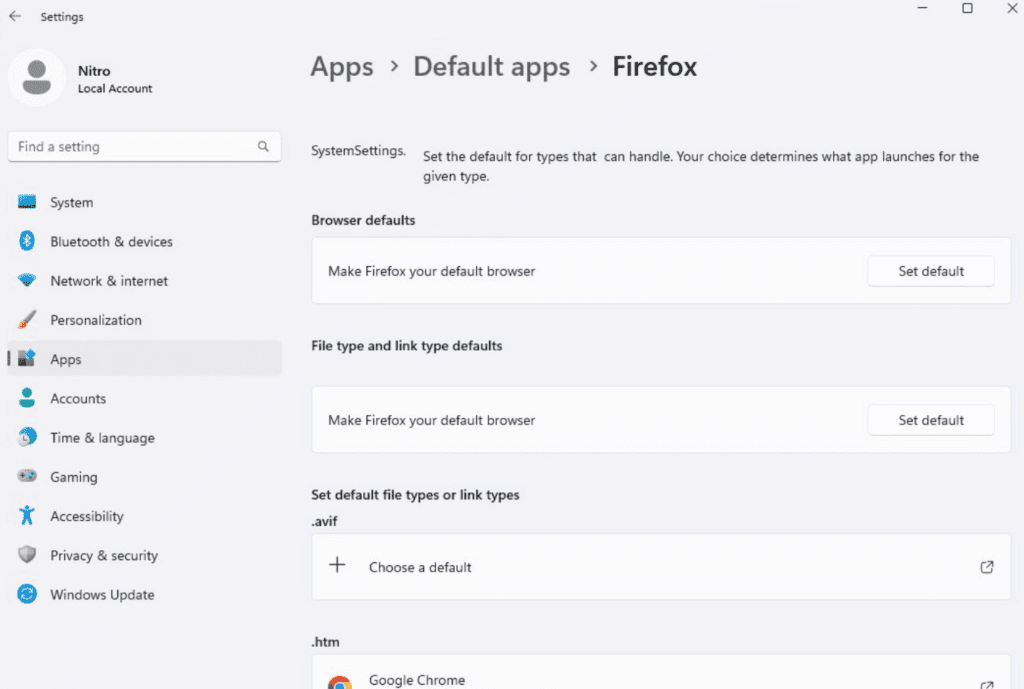
Task: Select the Apps icon in sidebar
Action: [x=27, y=358]
